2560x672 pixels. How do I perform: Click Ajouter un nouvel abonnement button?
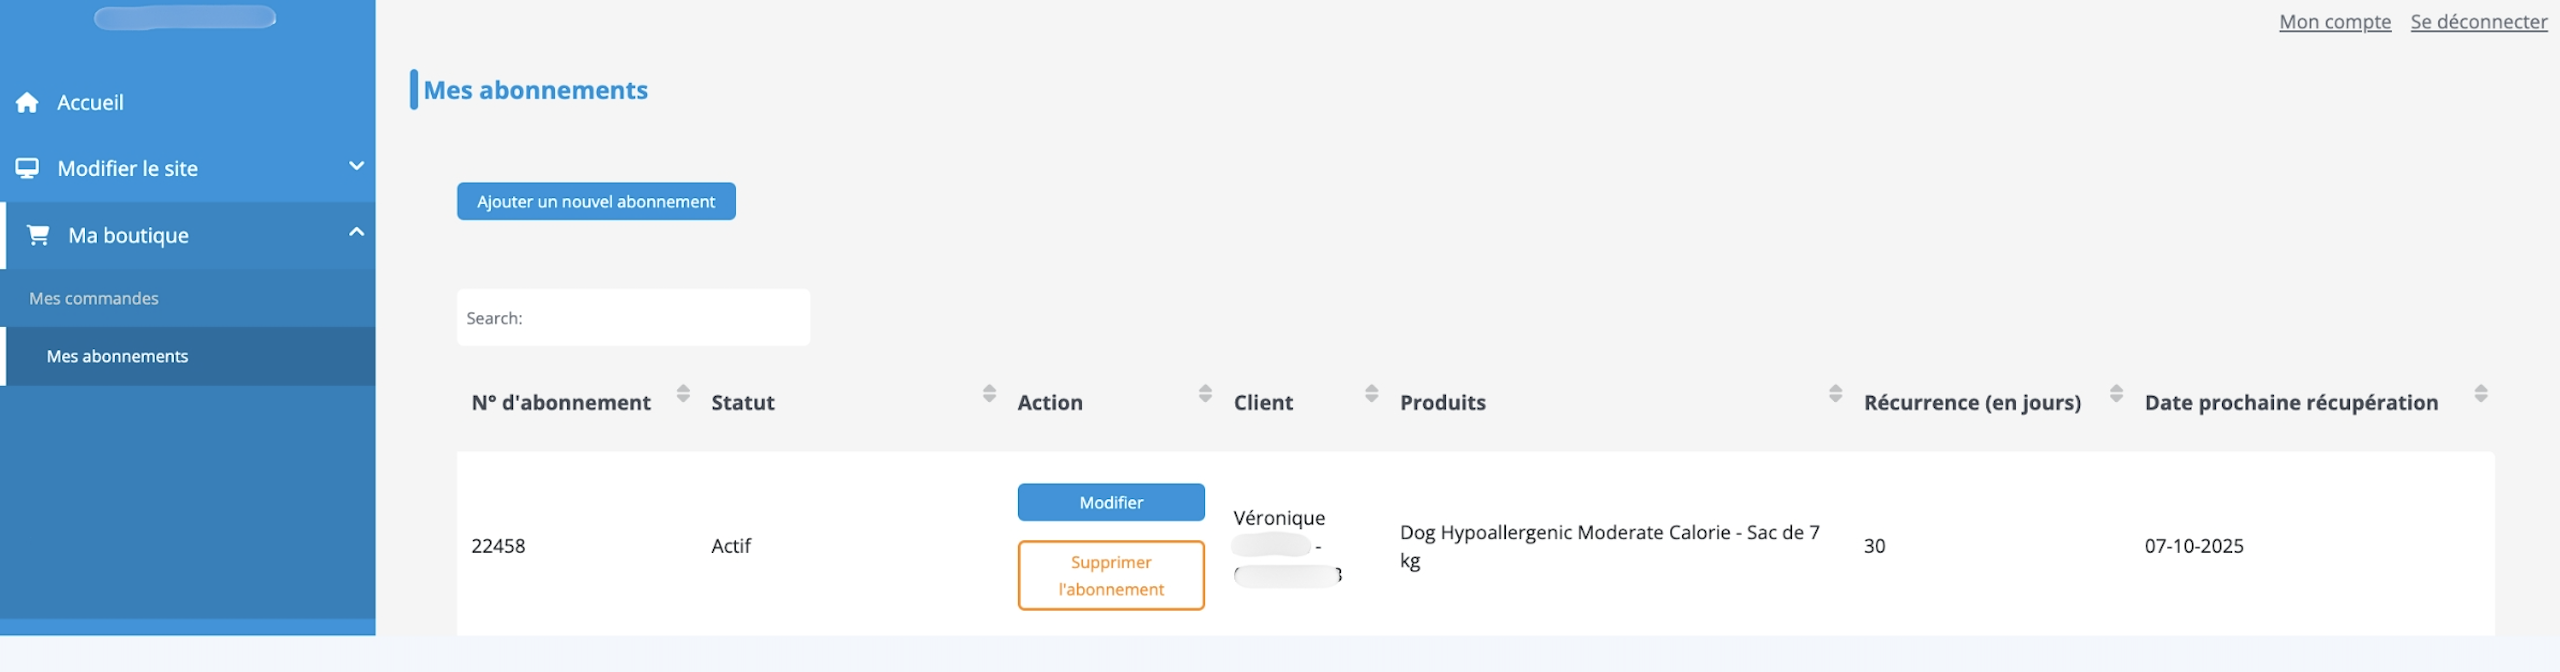click(596, 201)
